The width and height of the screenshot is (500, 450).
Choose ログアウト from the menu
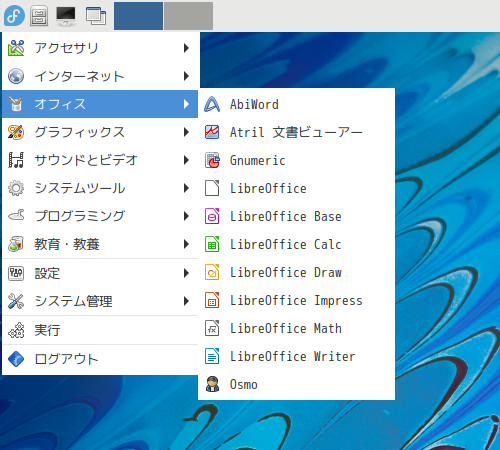pos(100,359)
